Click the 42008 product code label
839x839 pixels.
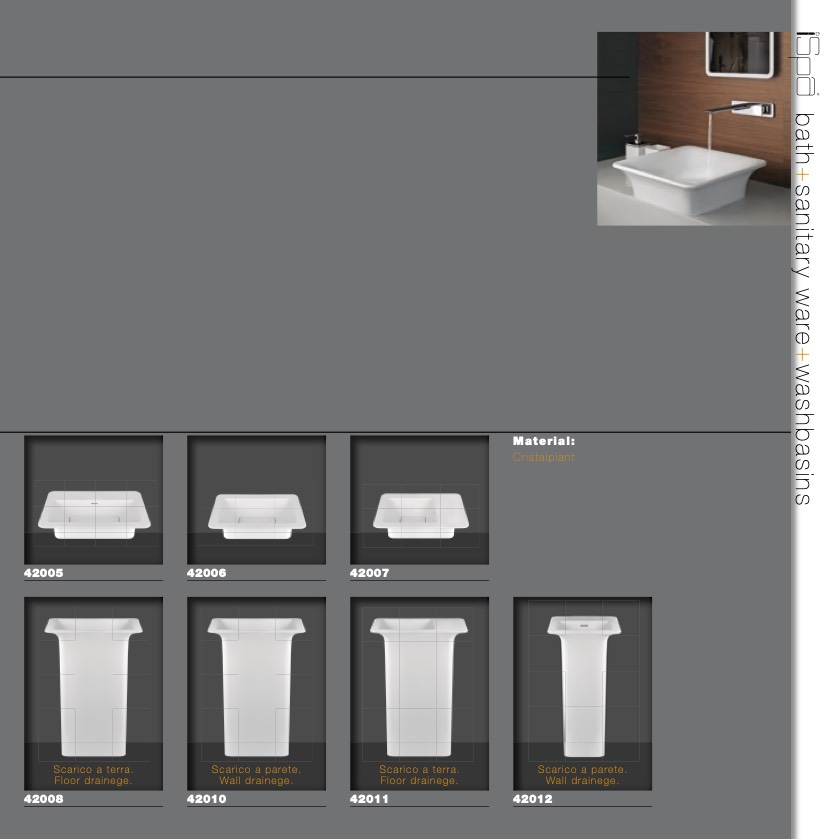tap(43, 800)
